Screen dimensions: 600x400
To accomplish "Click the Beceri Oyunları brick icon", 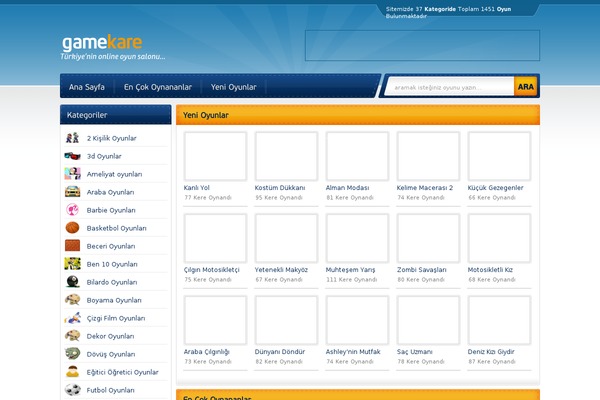I will (x=72, y=246).
